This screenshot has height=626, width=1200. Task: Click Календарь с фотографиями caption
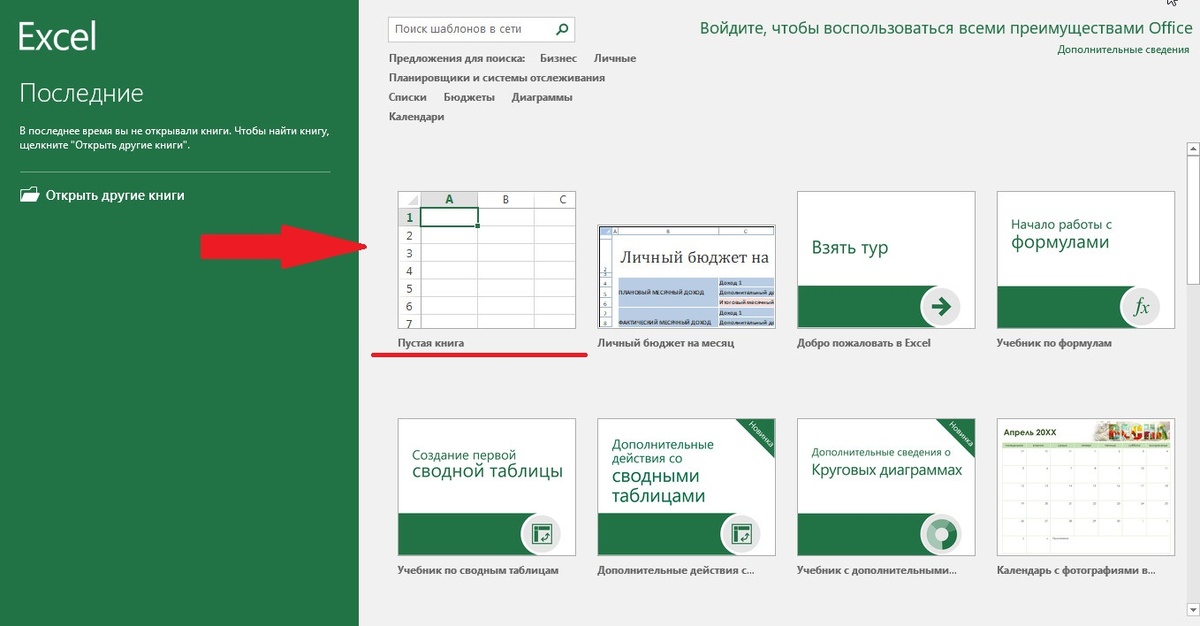[1077, 570]
